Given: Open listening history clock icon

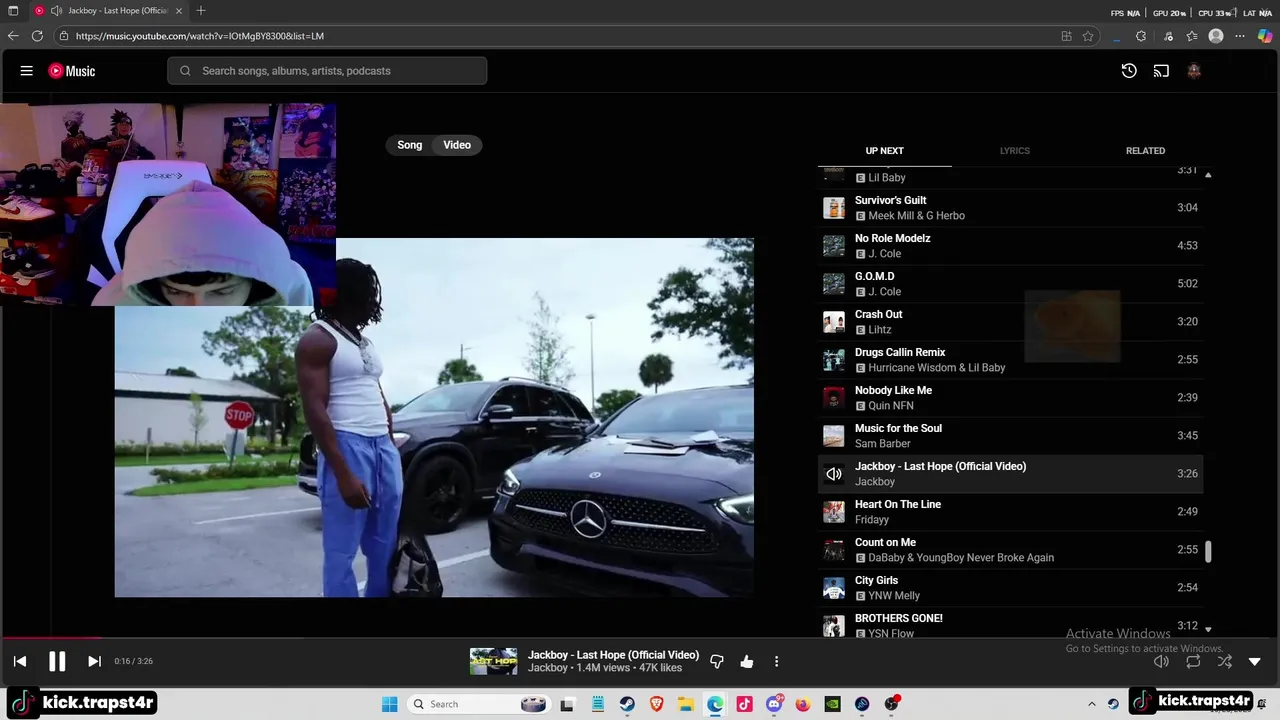Looking at the screenshot, I should point(1129,71).
